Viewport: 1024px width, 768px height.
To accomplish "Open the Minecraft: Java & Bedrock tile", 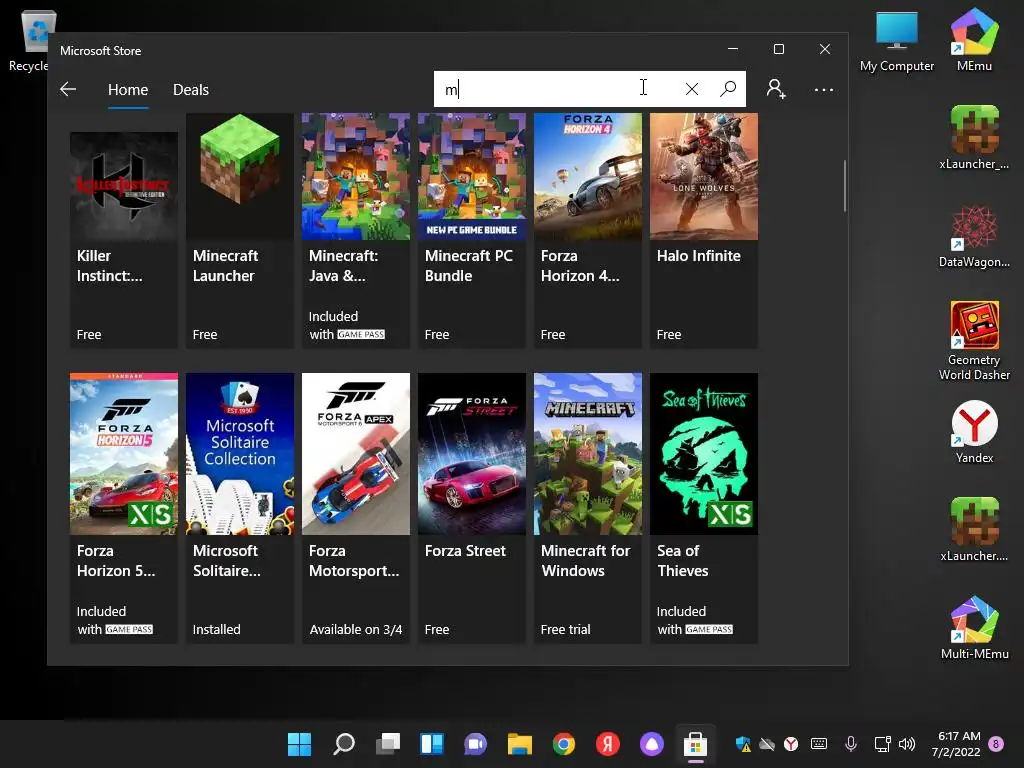I will (356, 230).
